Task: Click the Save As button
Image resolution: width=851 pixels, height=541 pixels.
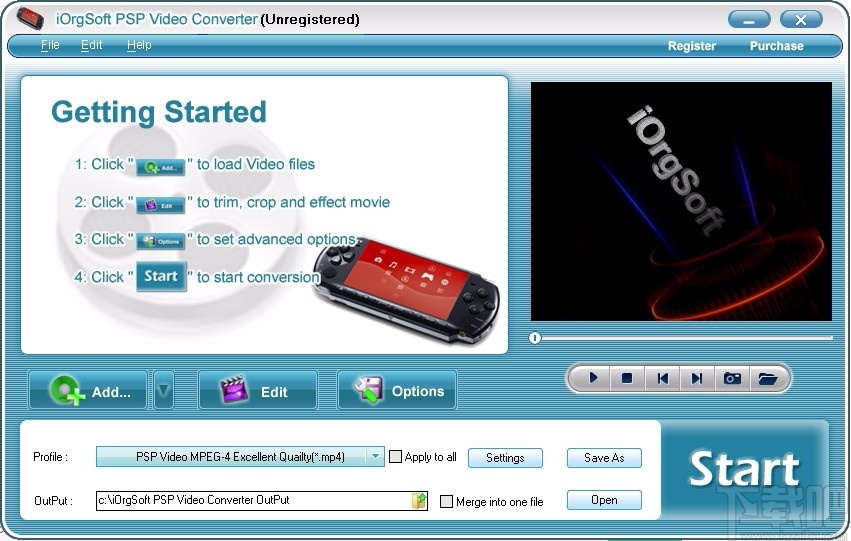Action: click(604, 457)
